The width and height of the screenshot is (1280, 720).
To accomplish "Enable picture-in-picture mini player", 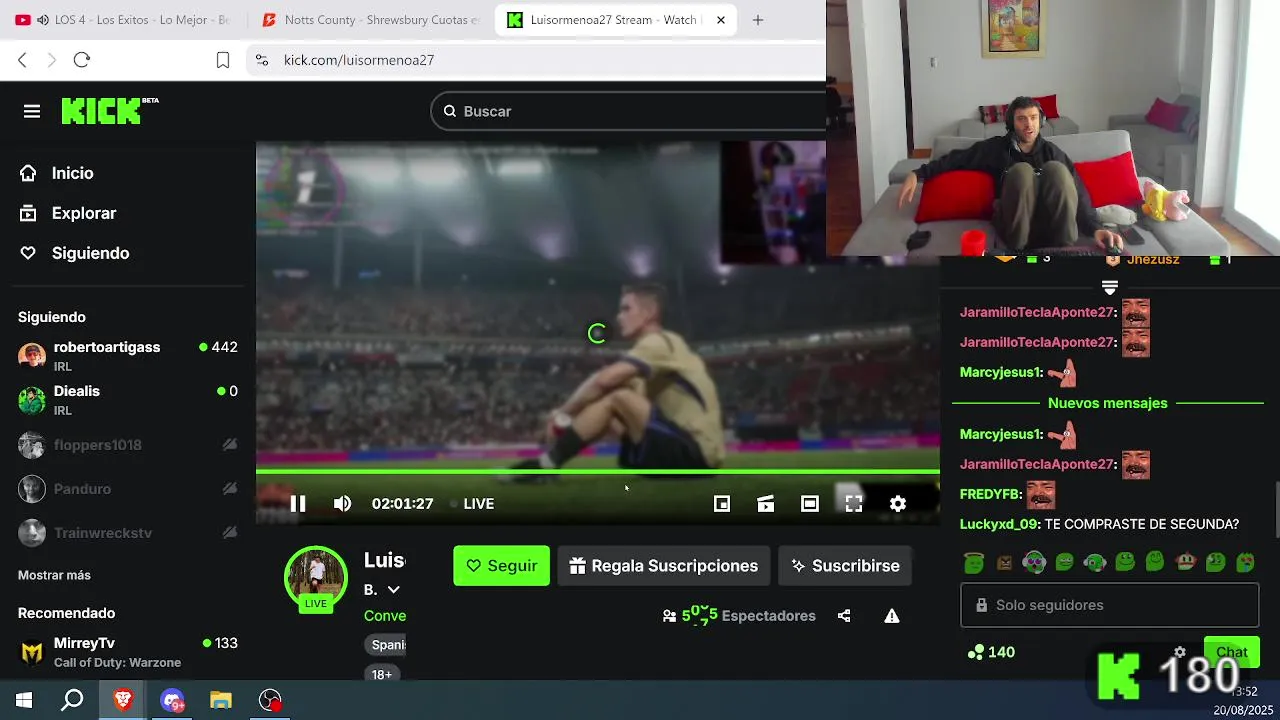I will [722, 503].
